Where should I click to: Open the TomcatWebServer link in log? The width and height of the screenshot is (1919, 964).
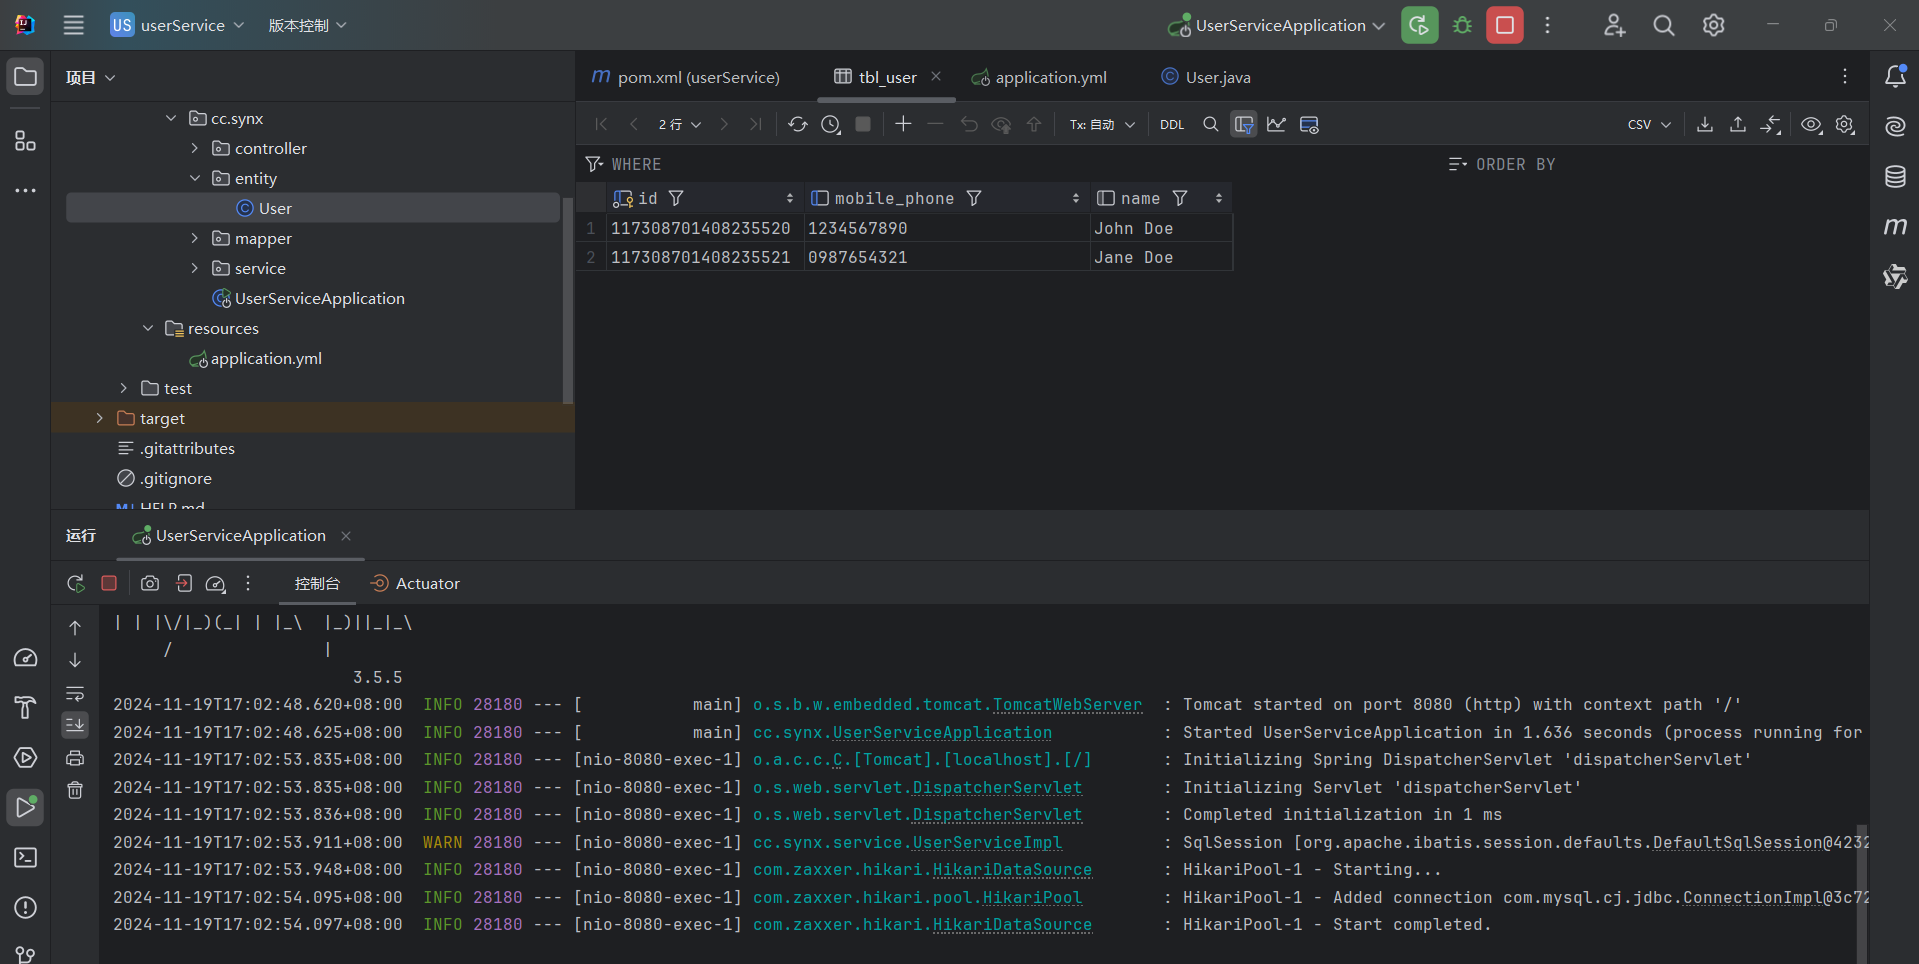click(1067, 705)
